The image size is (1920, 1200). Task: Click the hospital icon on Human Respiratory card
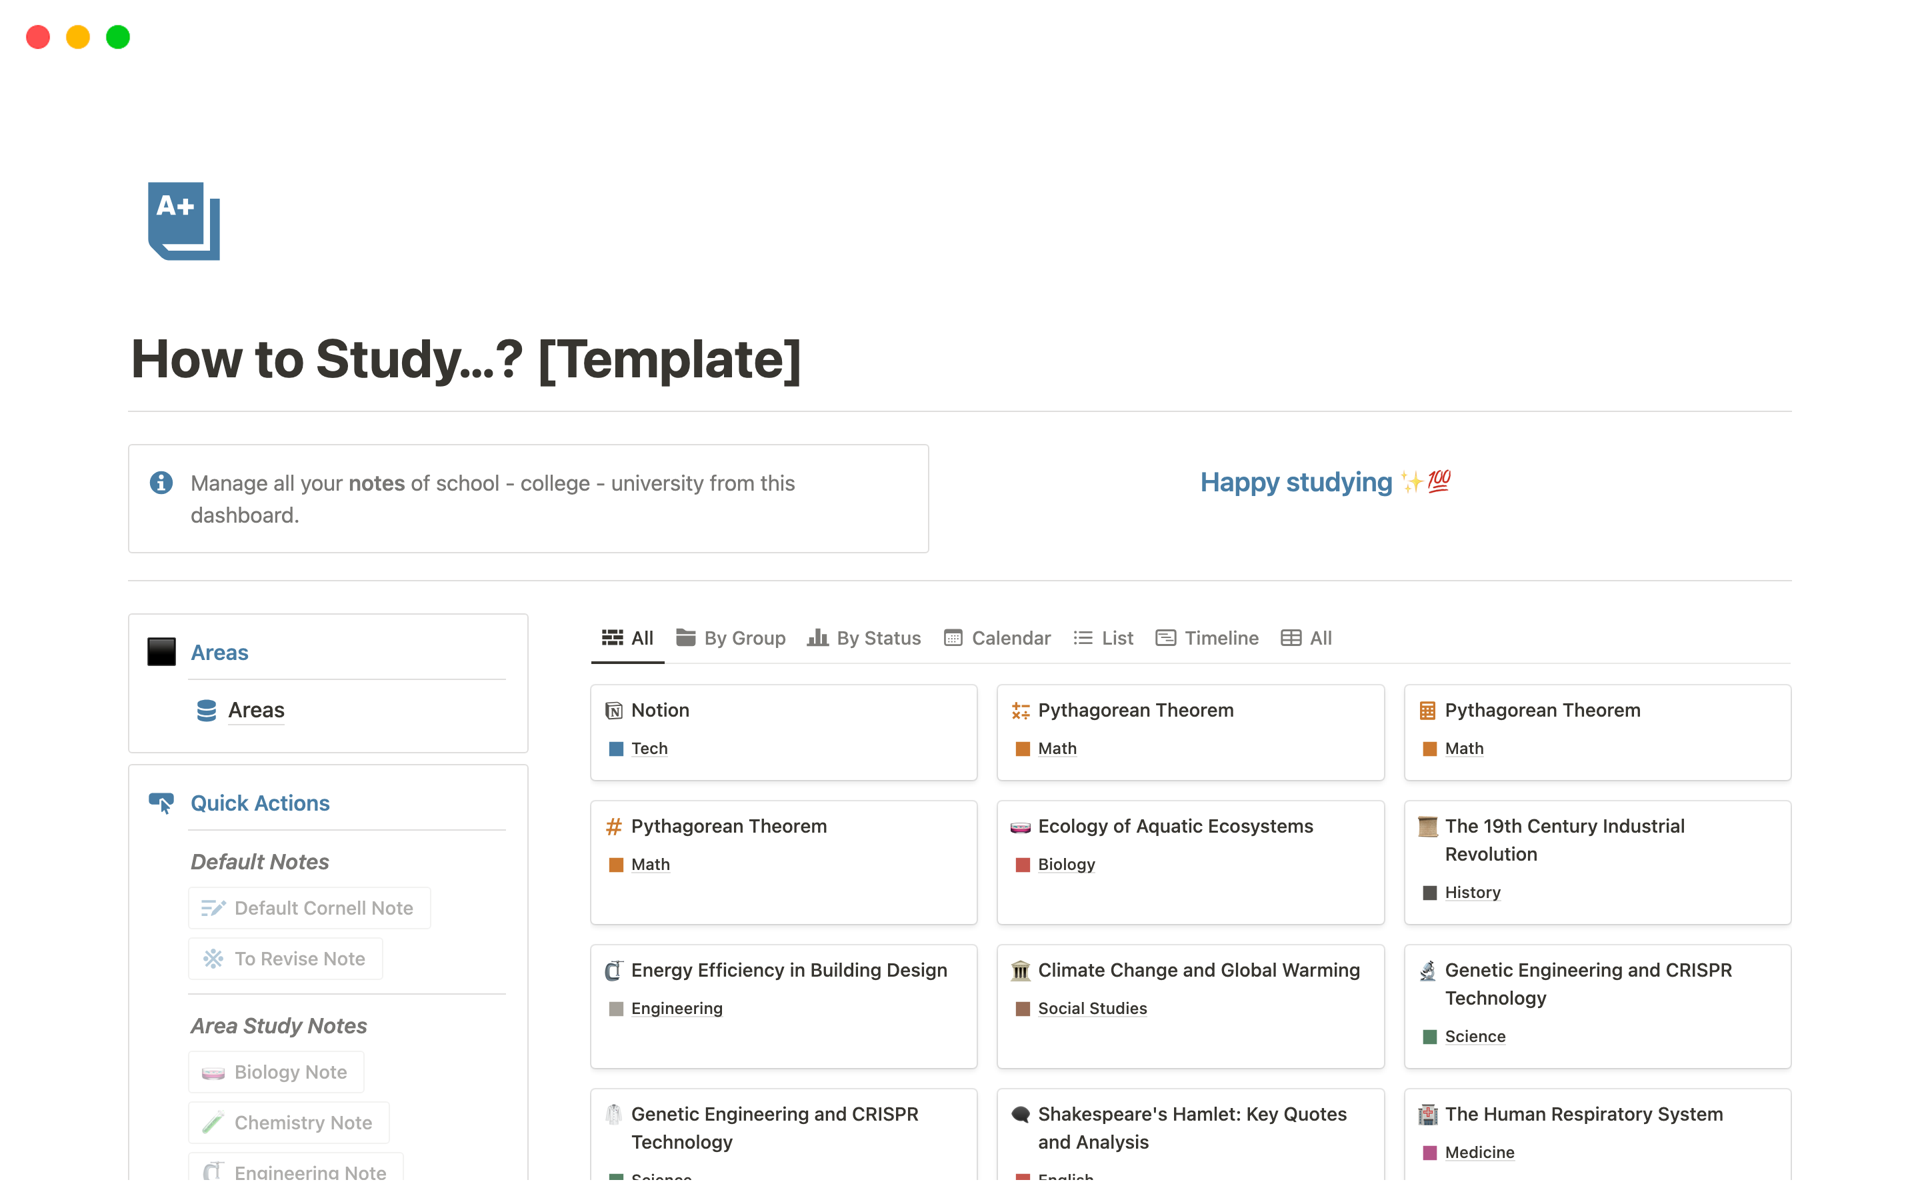1427,1114
